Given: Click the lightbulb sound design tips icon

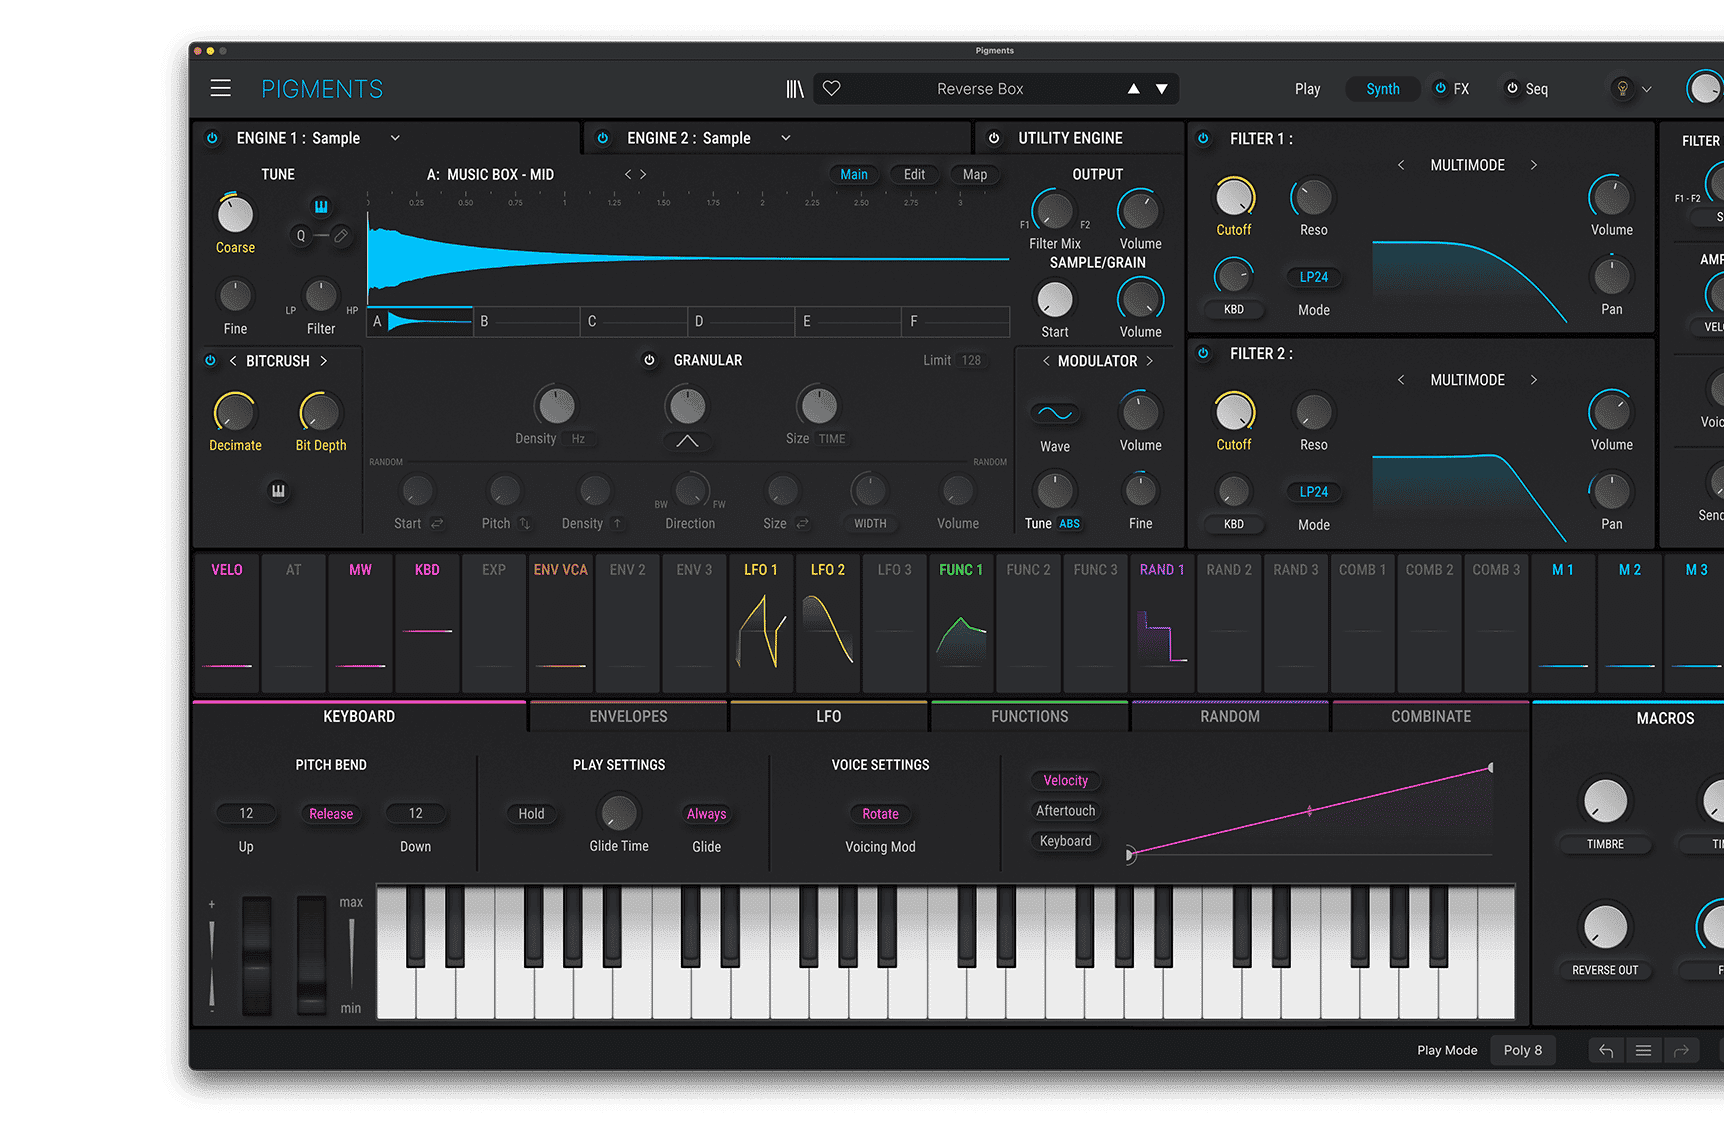Looking at the screenshot, I should coord(1623,88).
